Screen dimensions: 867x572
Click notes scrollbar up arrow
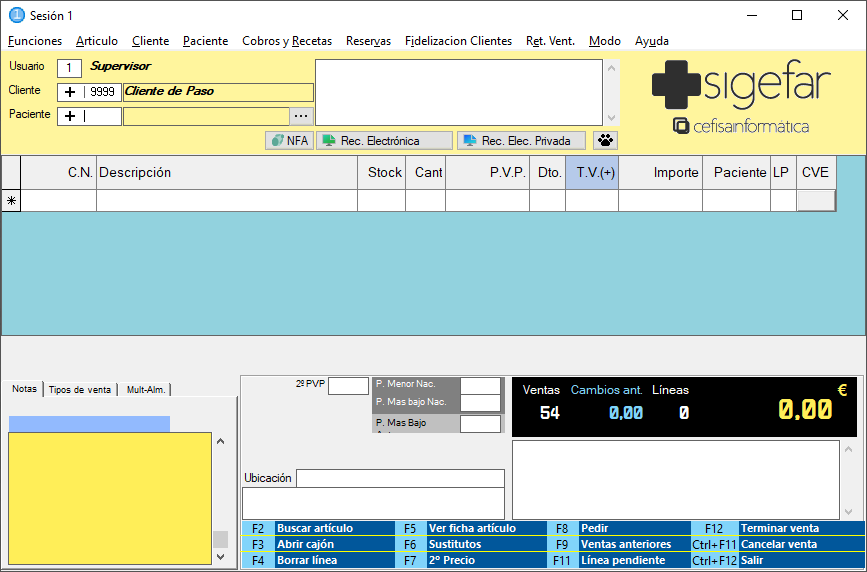pyautogui.click(x=221, y=441)
